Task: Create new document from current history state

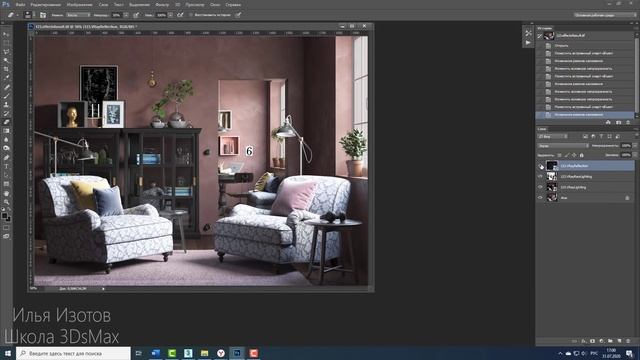Action: pos(608,122)
